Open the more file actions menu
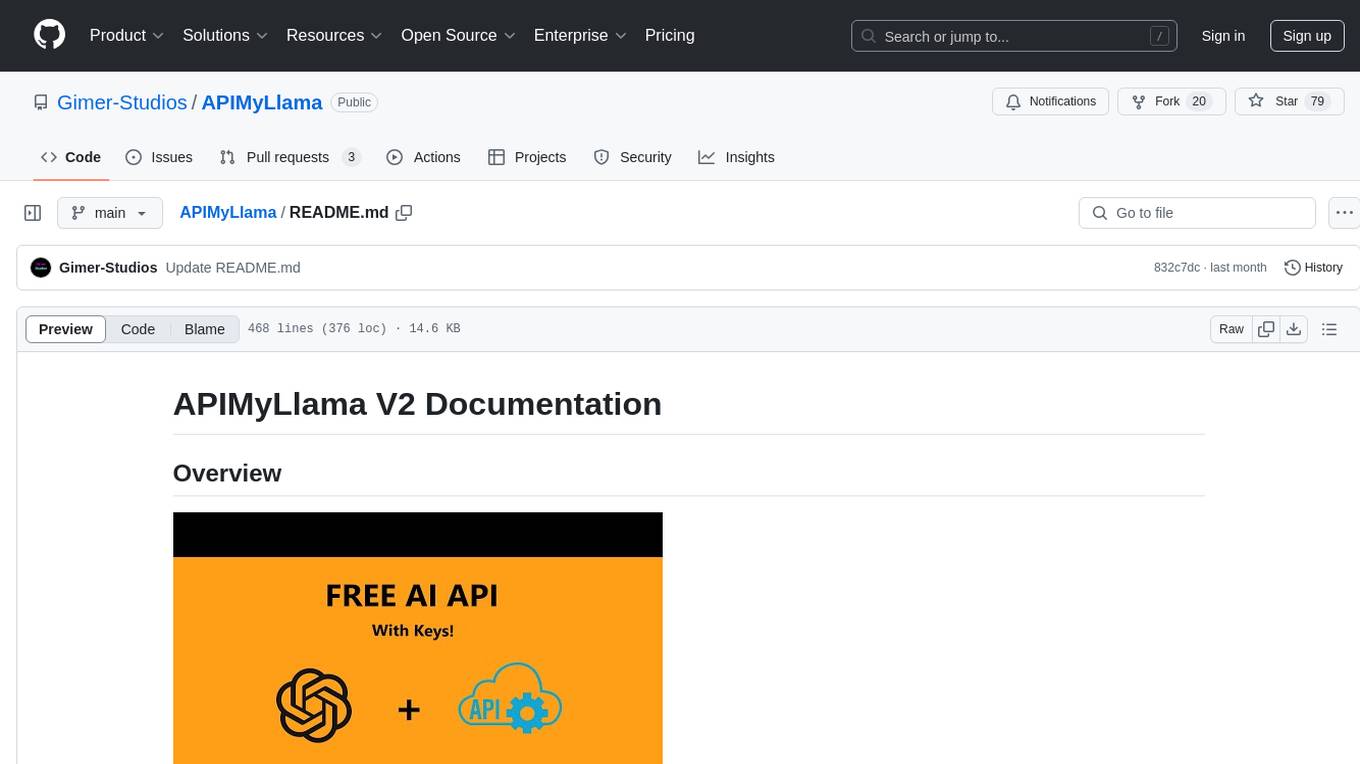Image resolution: width=1360 pixels, height=764 pixels. (1345, 213)
